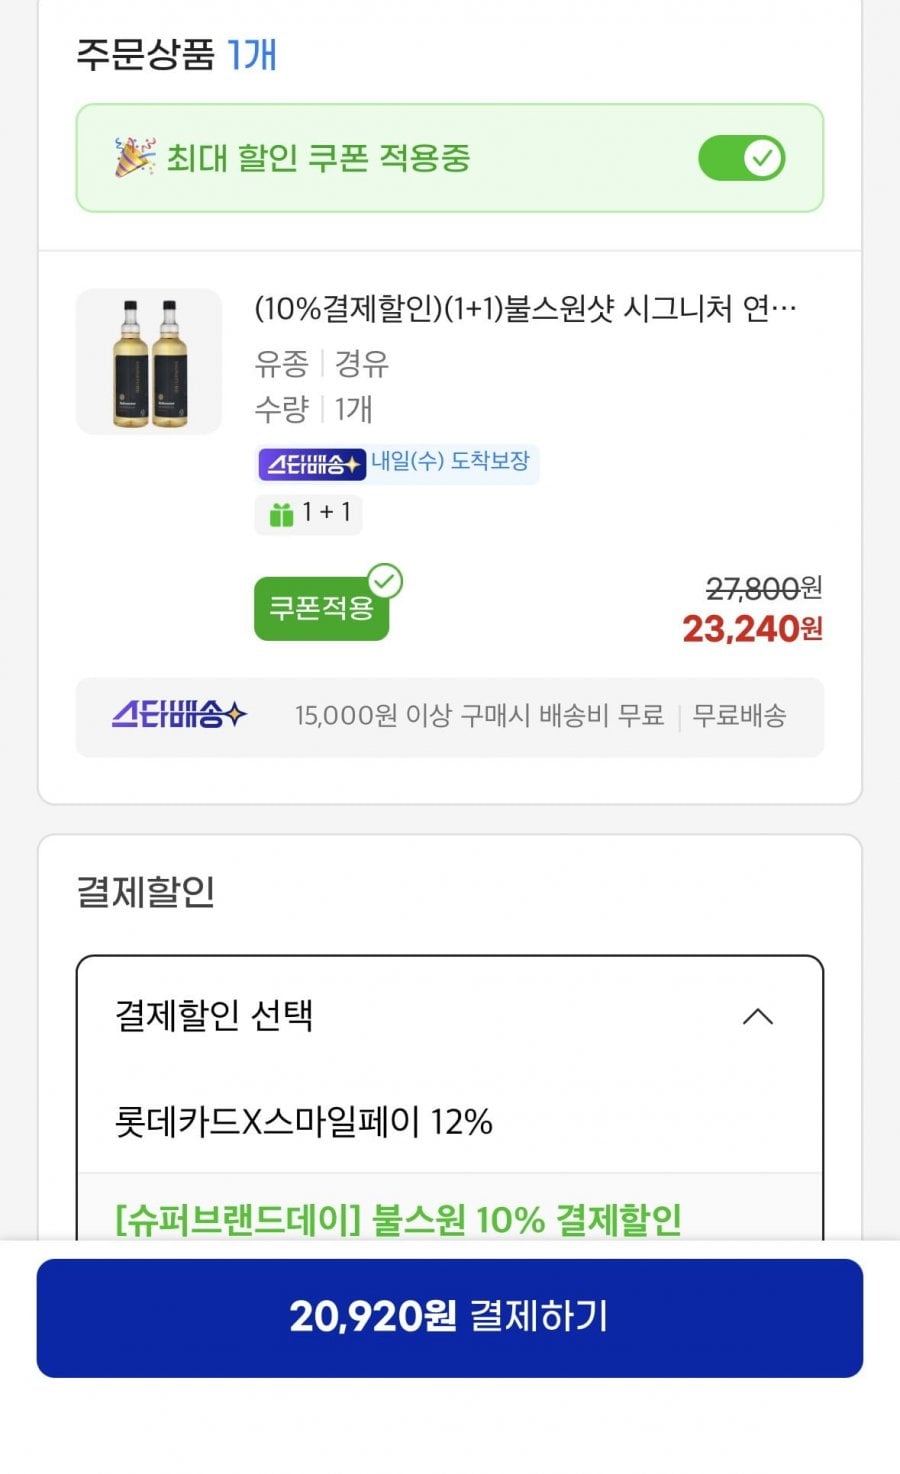Tap the 무료배송 free shipping label

pyautogui.click(x=739, y=716)
